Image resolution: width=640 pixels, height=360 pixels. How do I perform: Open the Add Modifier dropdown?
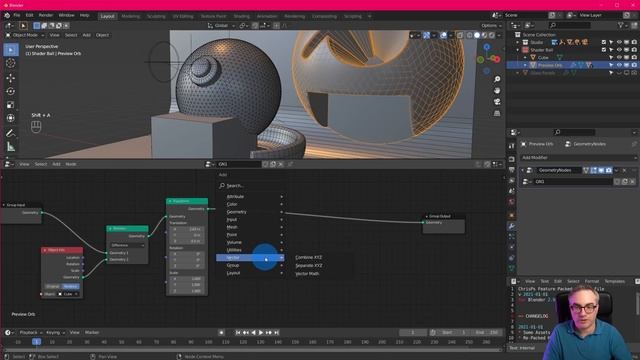[x=578, y=158]
